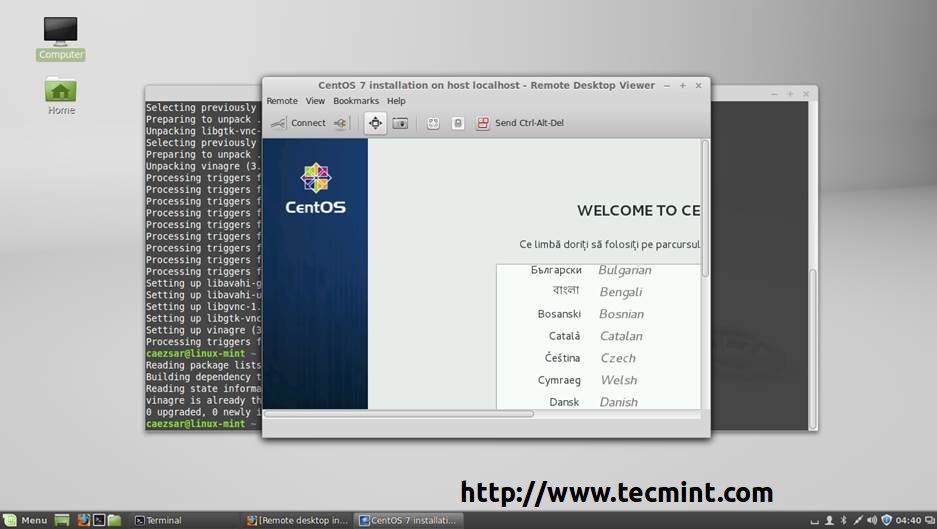
Task: Click the 04:40 clock
Action: [908, 521]
